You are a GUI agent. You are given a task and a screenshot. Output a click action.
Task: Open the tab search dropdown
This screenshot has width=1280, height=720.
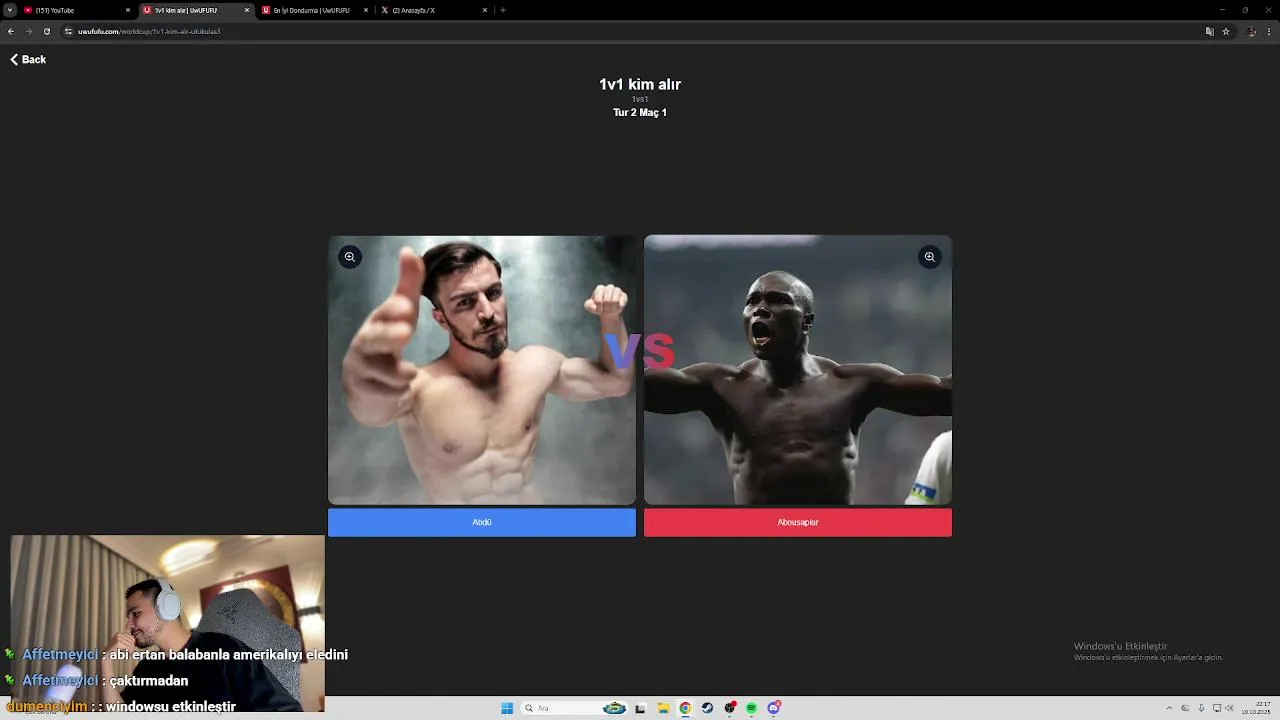[10, 10]
